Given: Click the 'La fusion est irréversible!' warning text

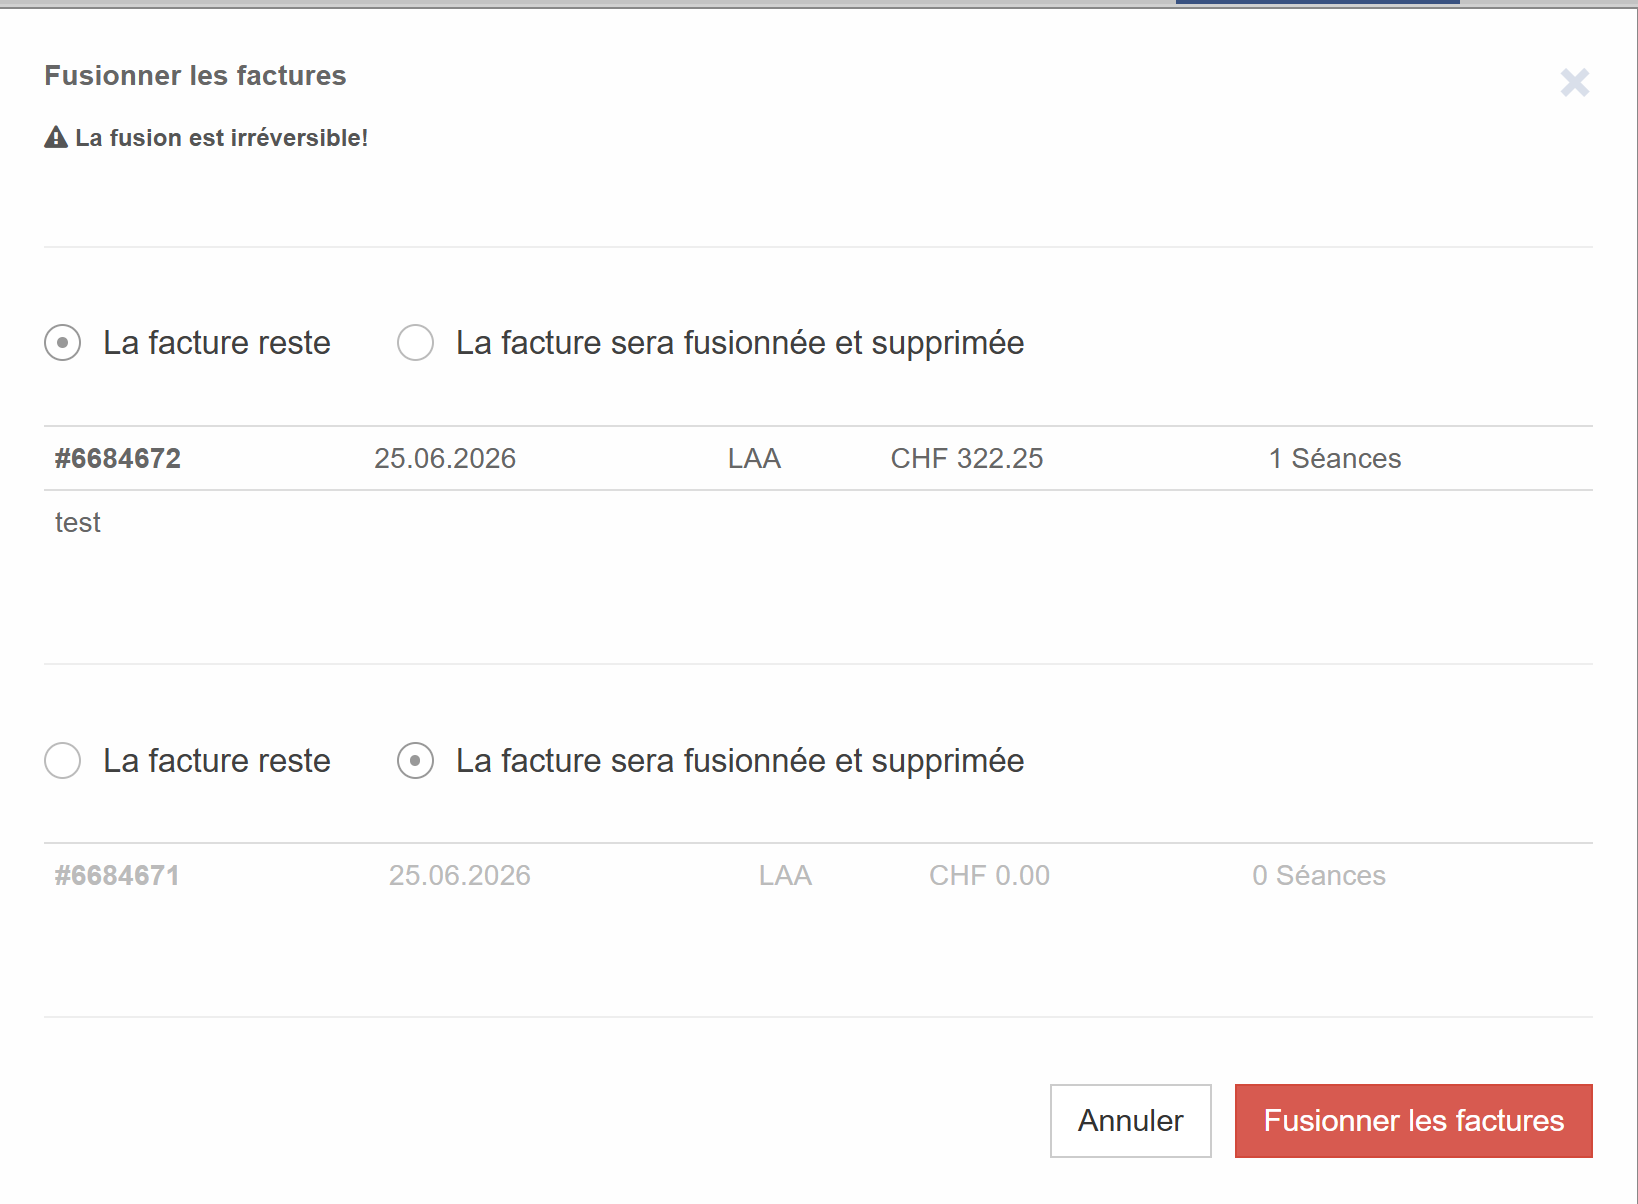Looking at the screenshot, I should click(x=222, y=138).
